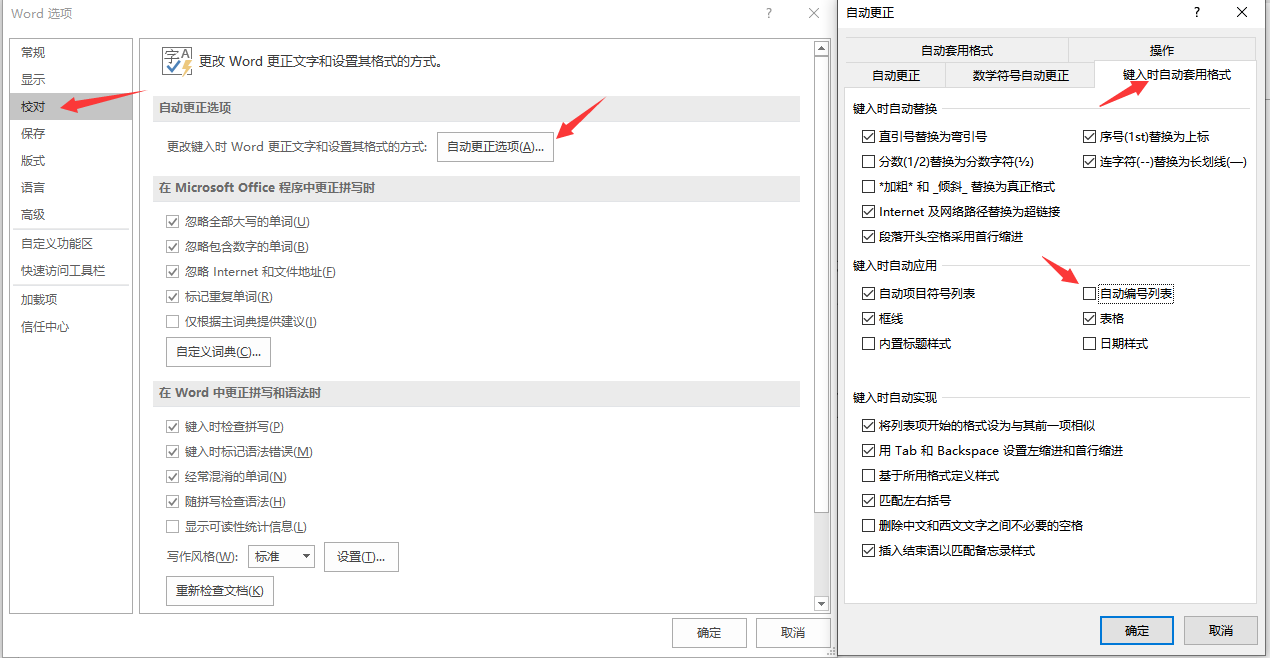Cancel the Word 选项 dialog
Screen dimensions: 1270x658
793,632
